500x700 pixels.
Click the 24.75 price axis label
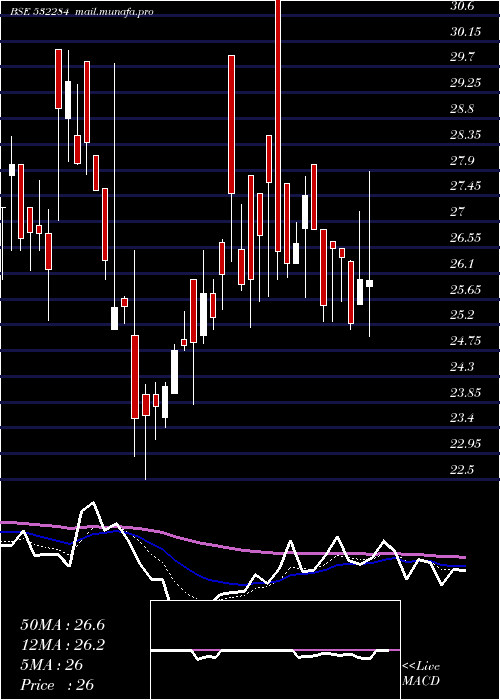coord(464,341)
